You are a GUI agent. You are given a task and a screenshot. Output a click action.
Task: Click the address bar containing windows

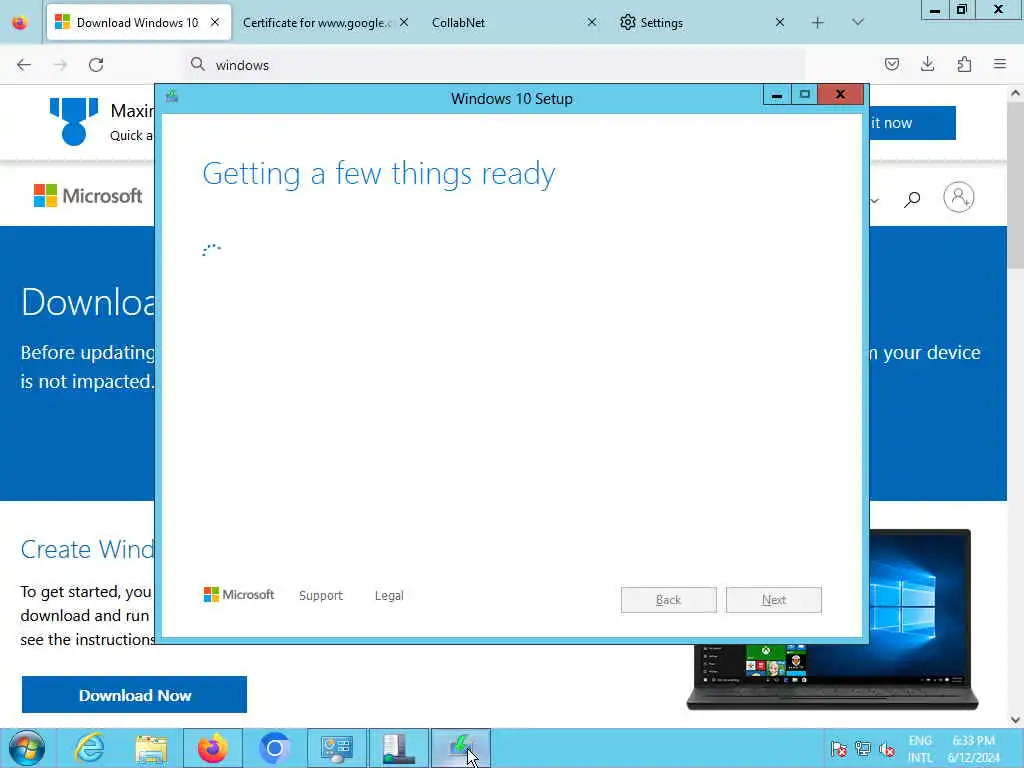point(494,65)
